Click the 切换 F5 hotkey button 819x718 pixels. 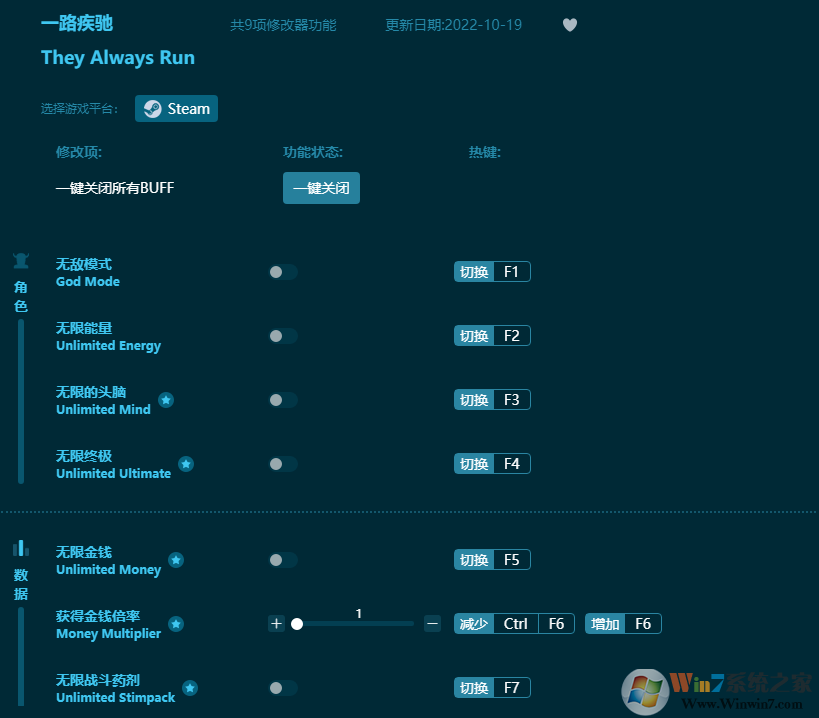[x=492, y=560]
